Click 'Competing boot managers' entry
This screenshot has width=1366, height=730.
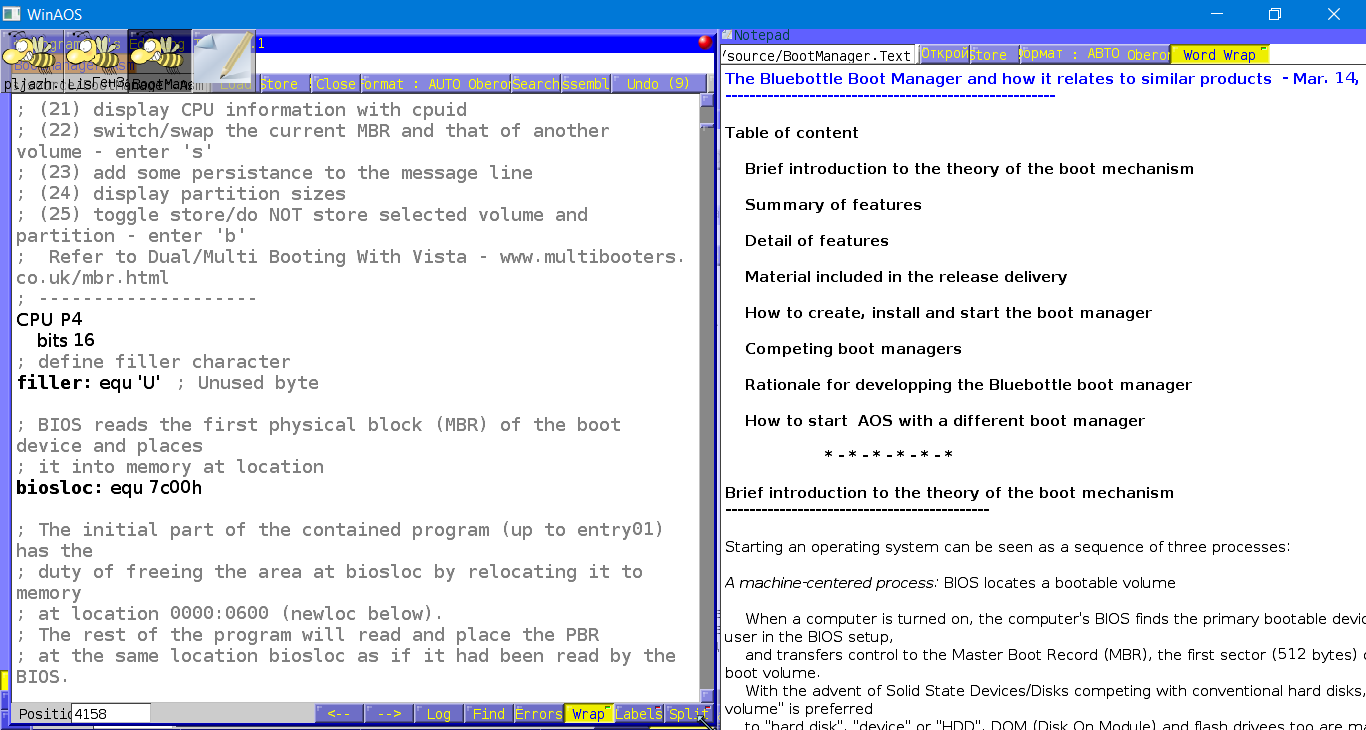click(853, 349)
